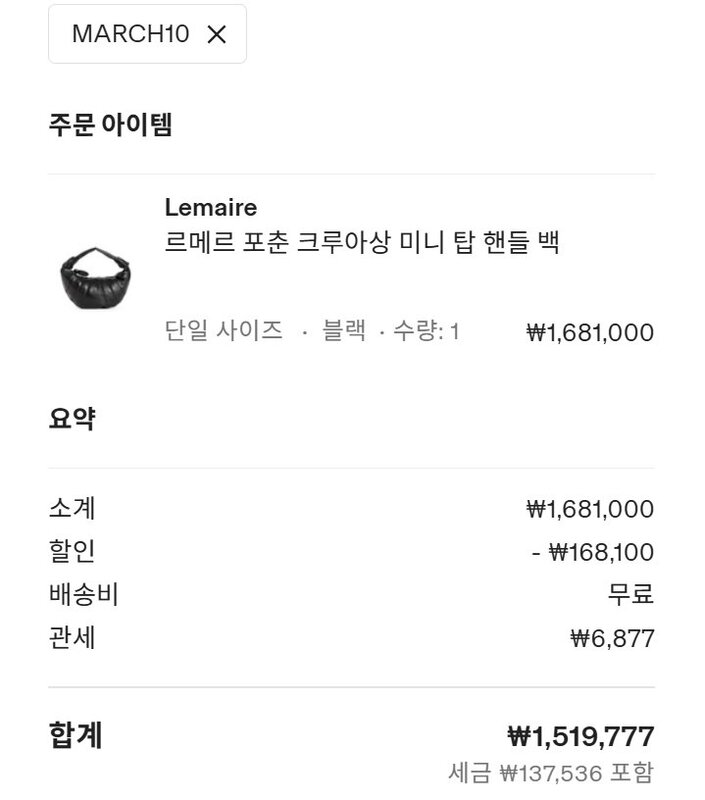Remove the MARCH10 coupon with X icon
This screenshot has width=705, height=800.
point(217,34)
